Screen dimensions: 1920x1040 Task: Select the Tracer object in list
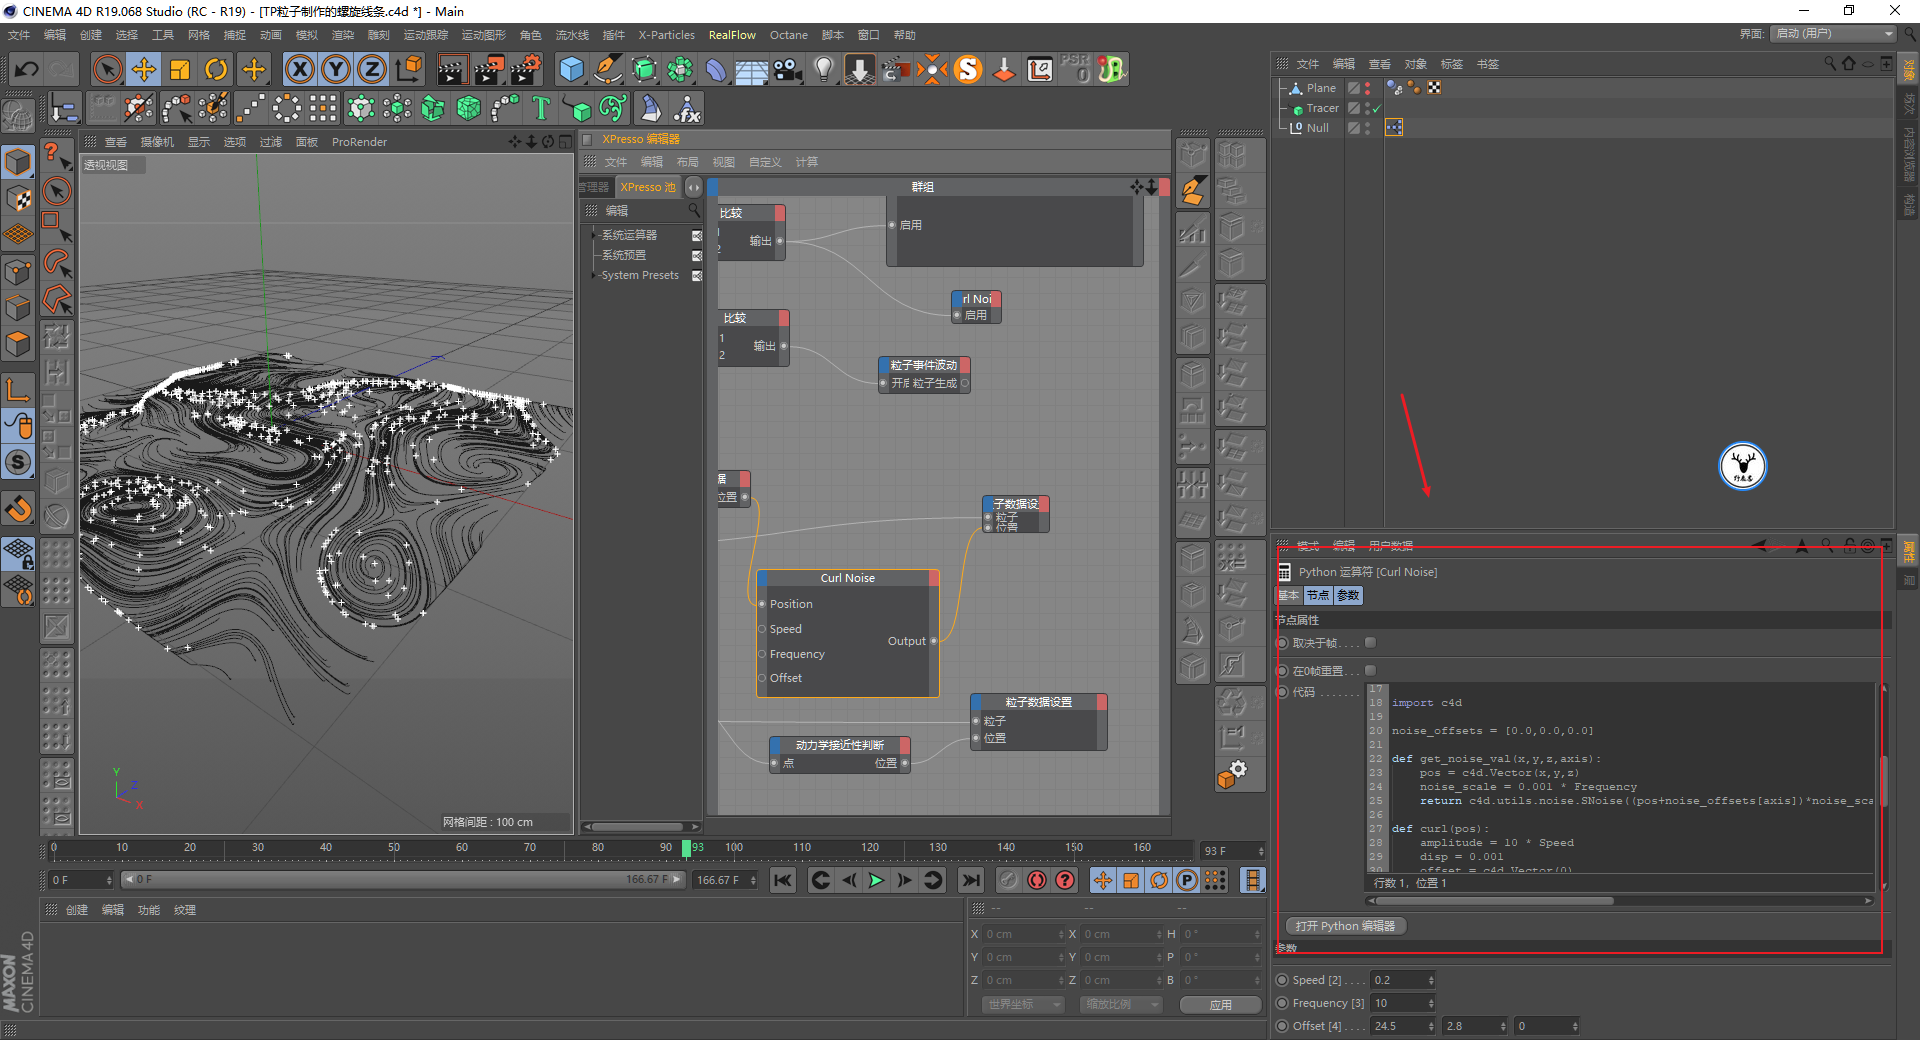(x=1322, y=108)
